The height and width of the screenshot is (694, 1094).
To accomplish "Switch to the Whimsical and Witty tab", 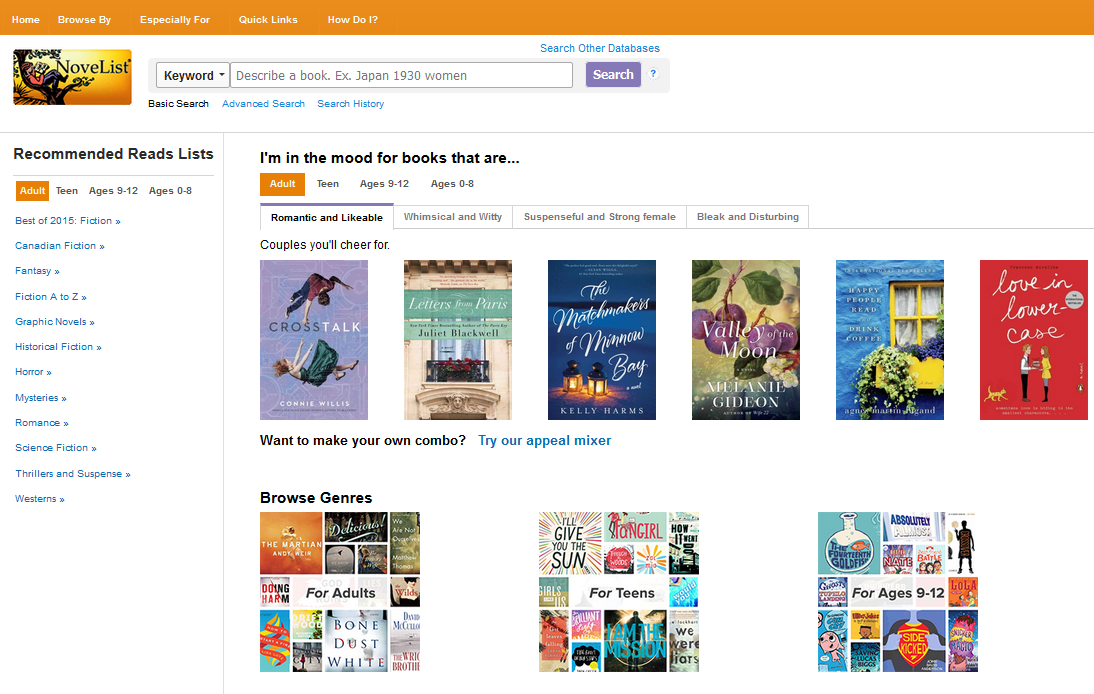I will (452, 217).
